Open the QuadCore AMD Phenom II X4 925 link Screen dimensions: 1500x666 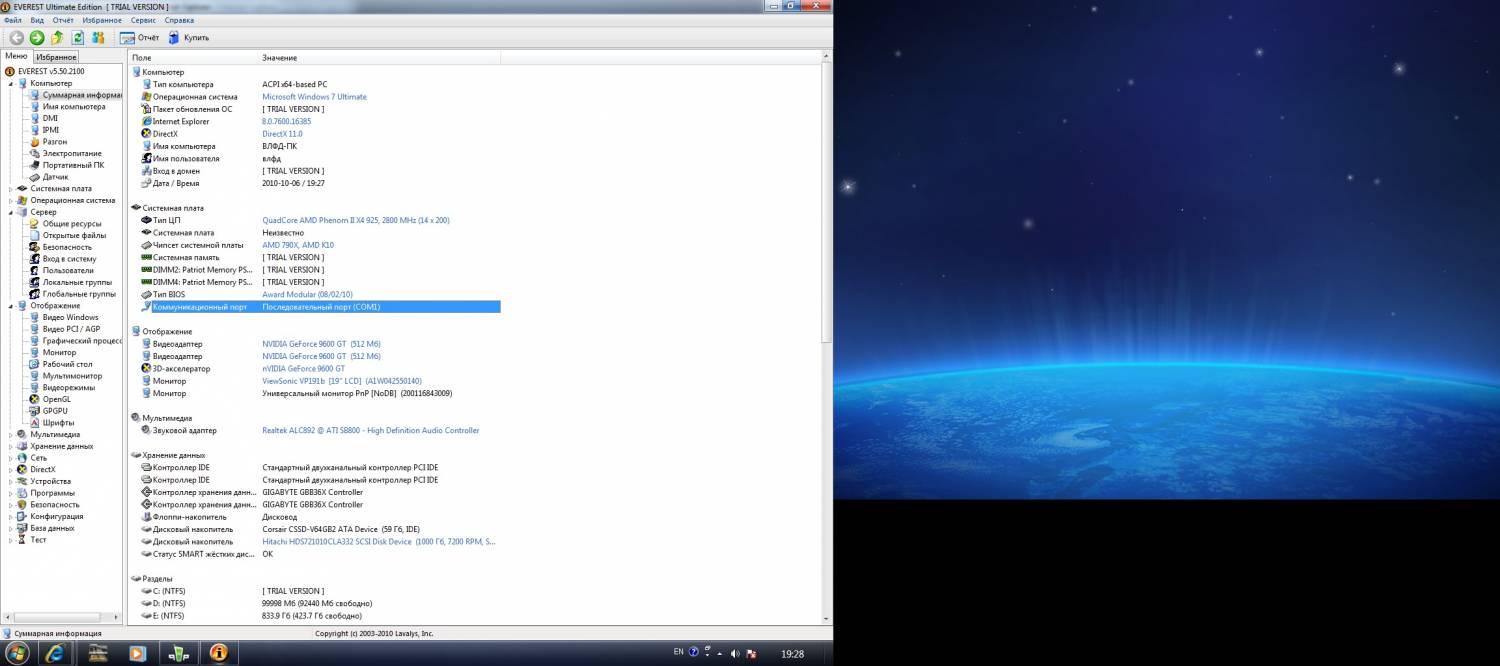click(356, 220)
